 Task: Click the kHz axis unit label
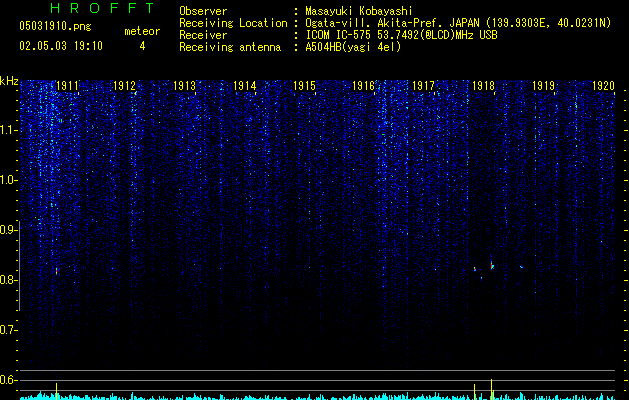[9, 81]
